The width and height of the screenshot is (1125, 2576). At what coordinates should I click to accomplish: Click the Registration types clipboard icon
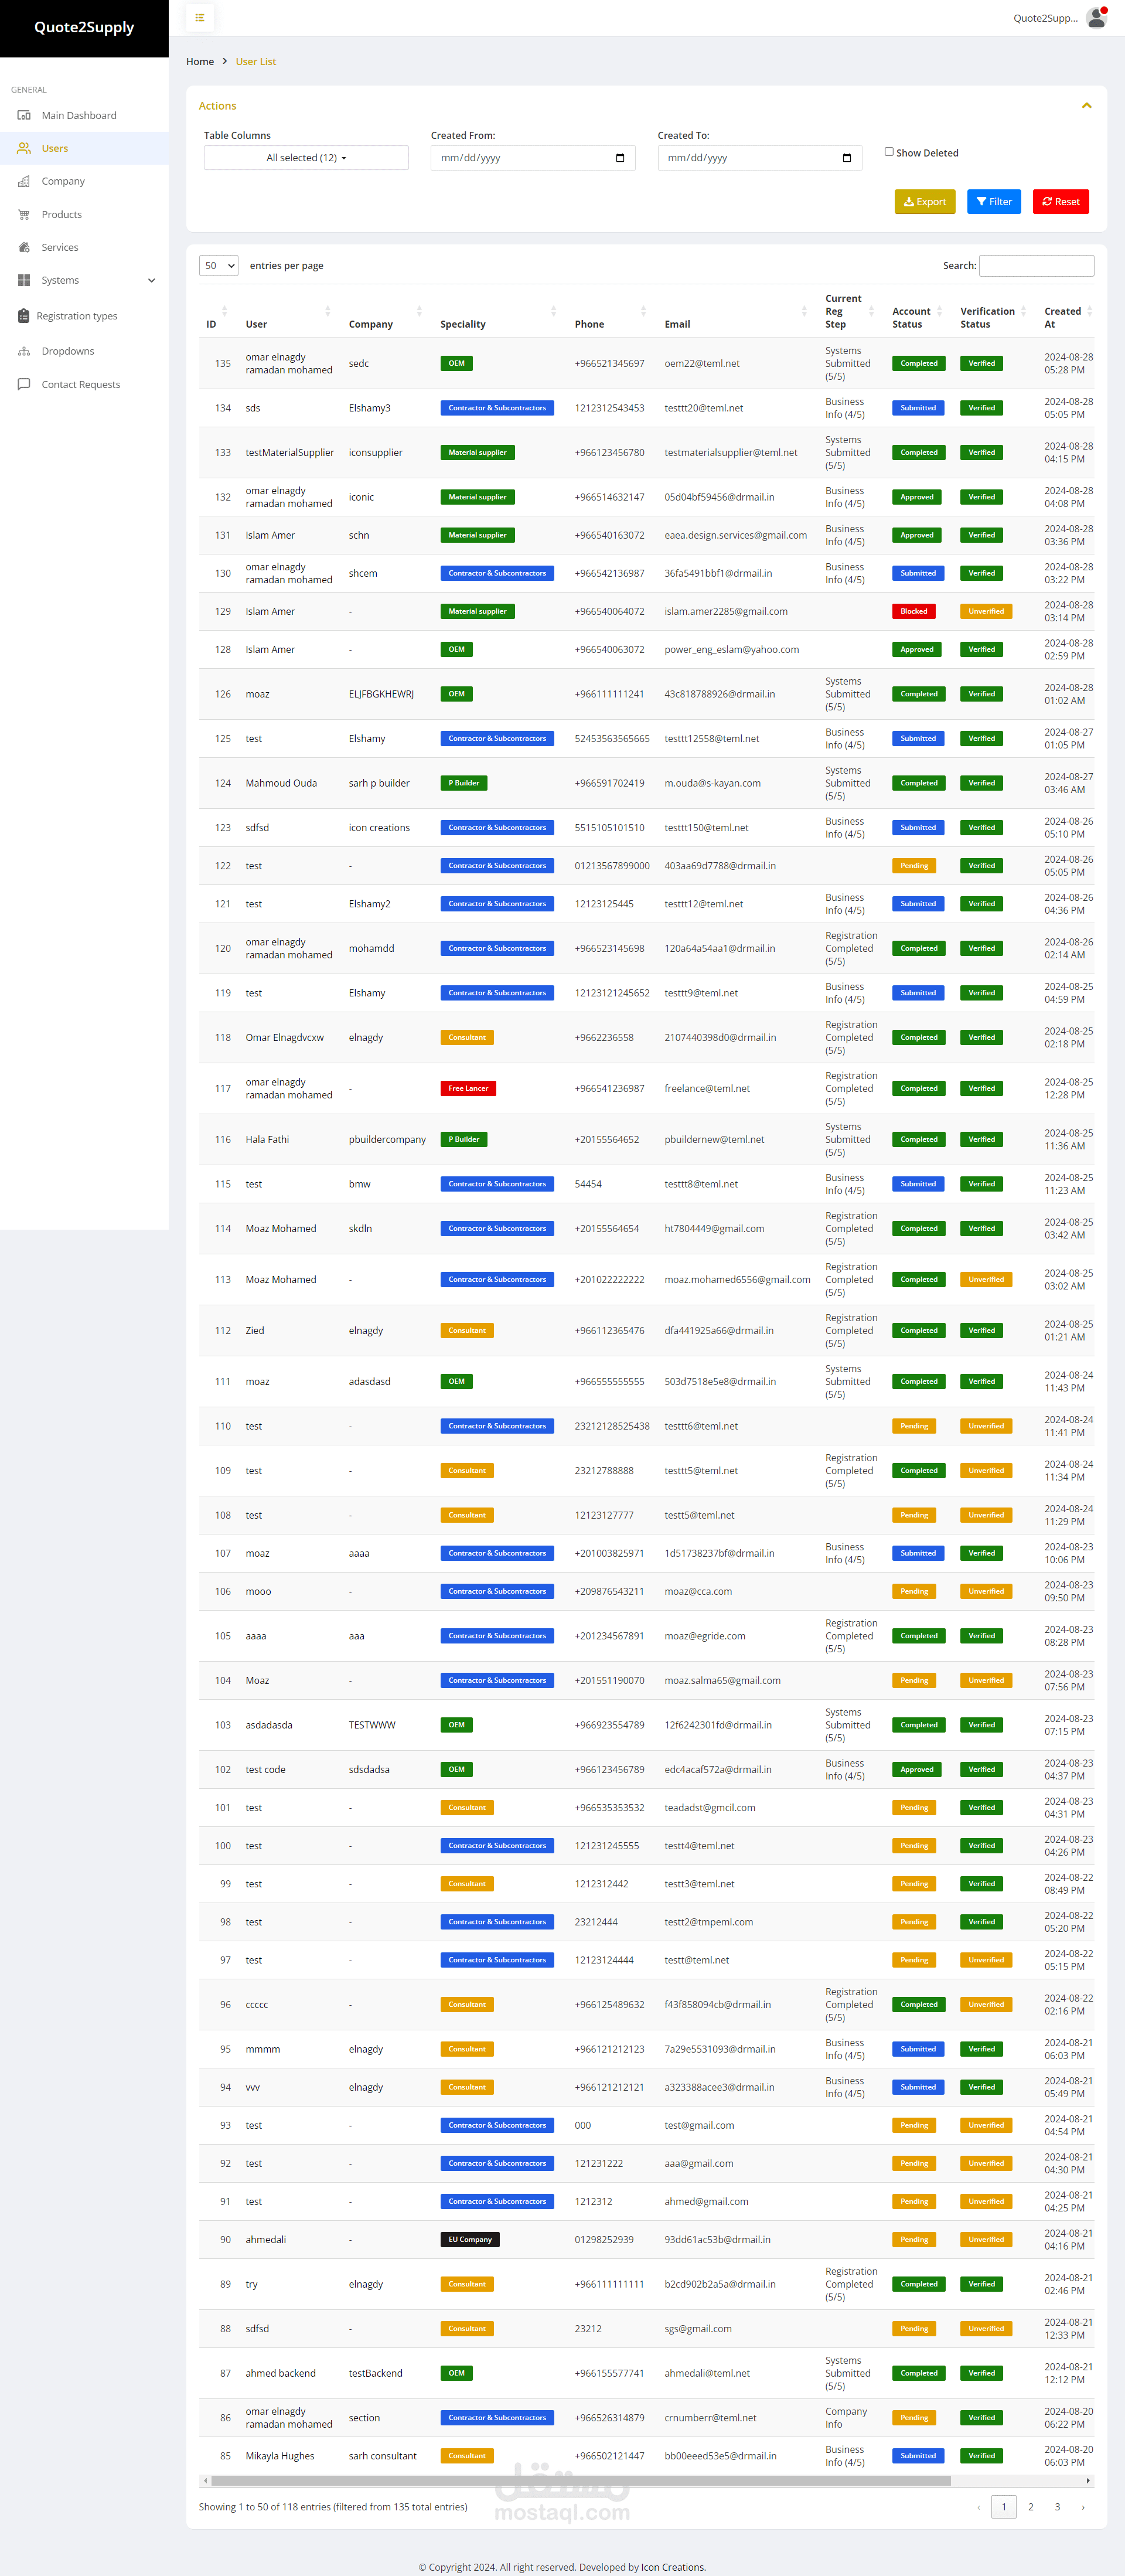point(24,316)
